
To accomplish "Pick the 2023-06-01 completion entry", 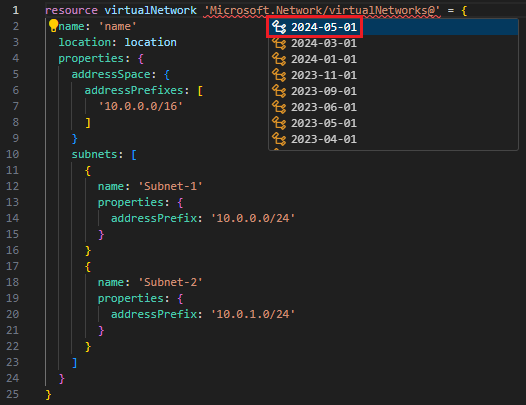I will pyautogui.click(x=393, y=107).
